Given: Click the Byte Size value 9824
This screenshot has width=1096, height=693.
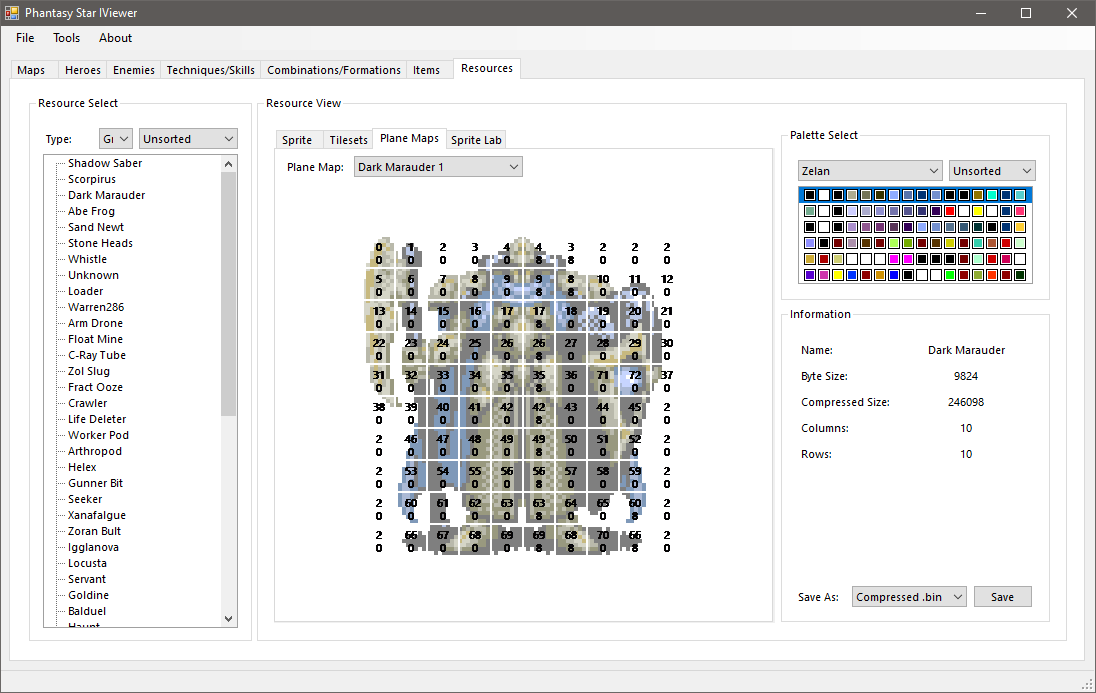Looking at the screenshot, I should (x=966, y=376).
